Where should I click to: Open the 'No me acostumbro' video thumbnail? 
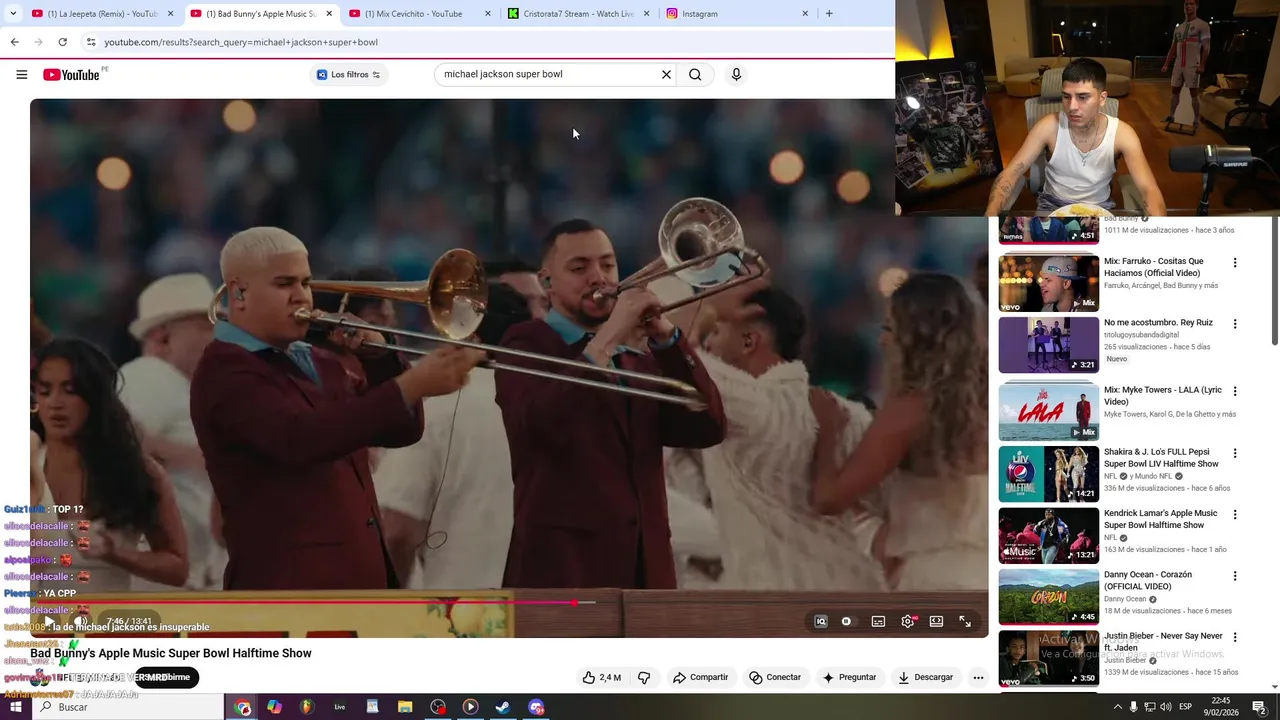pos(1049,345)
